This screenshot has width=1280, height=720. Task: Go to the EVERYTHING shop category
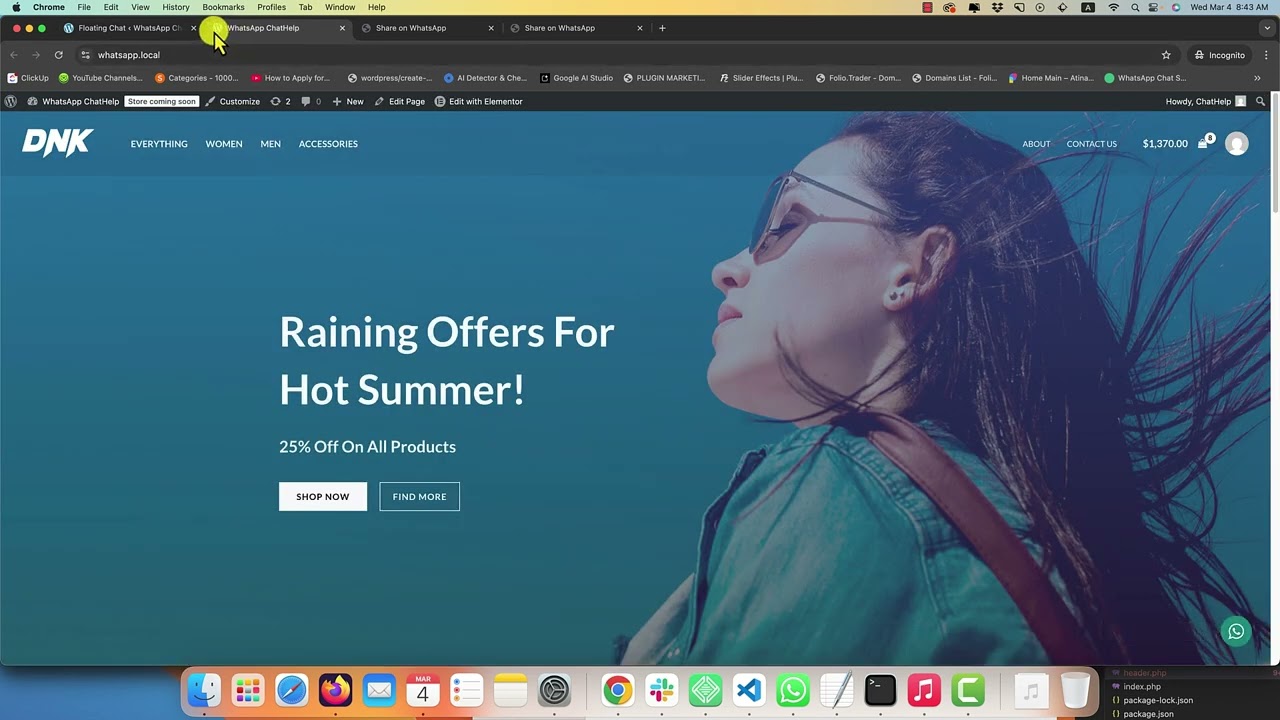point(159,144)
